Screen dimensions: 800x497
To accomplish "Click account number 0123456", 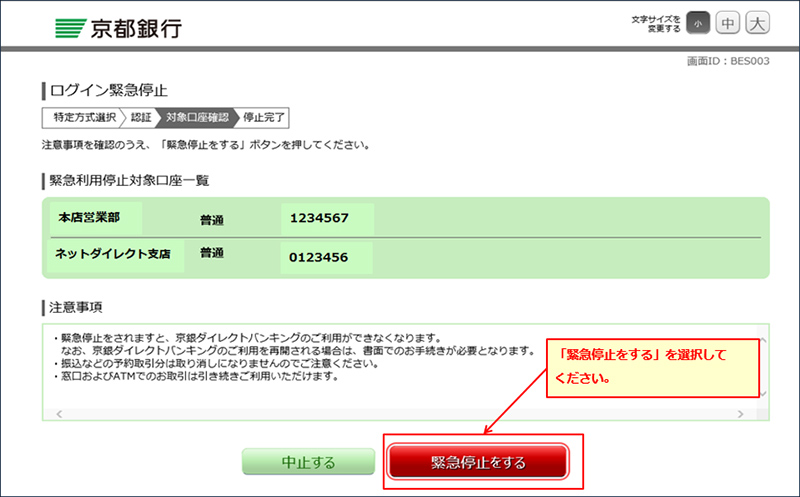I will tap(318, 257).
